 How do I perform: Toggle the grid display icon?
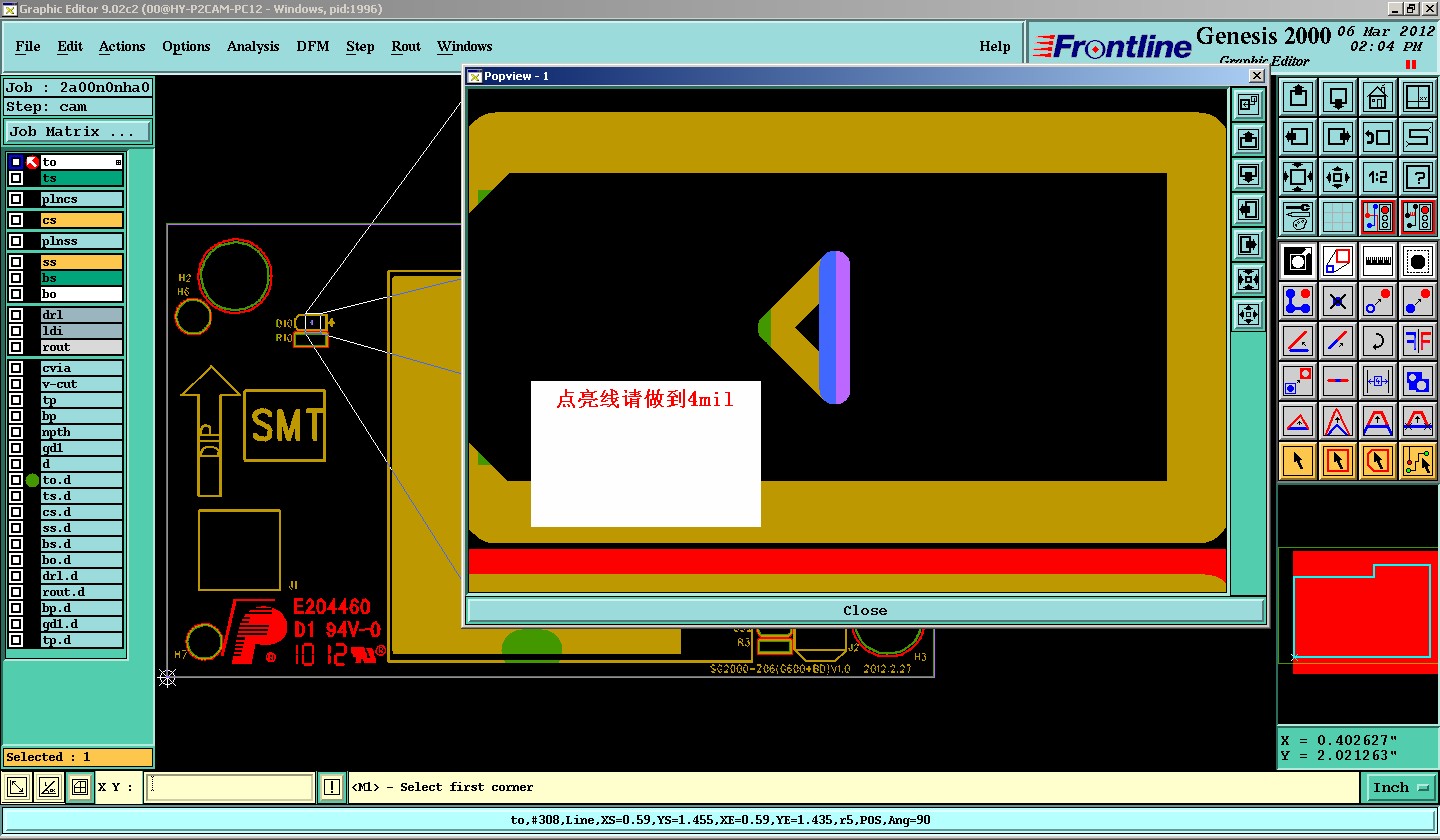click(x=1338, y=216)
